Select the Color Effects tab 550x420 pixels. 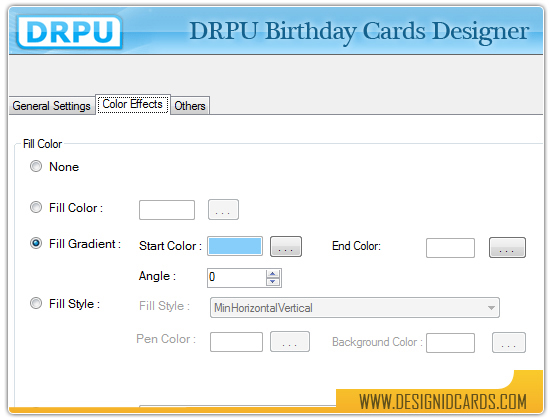(133, 104)
